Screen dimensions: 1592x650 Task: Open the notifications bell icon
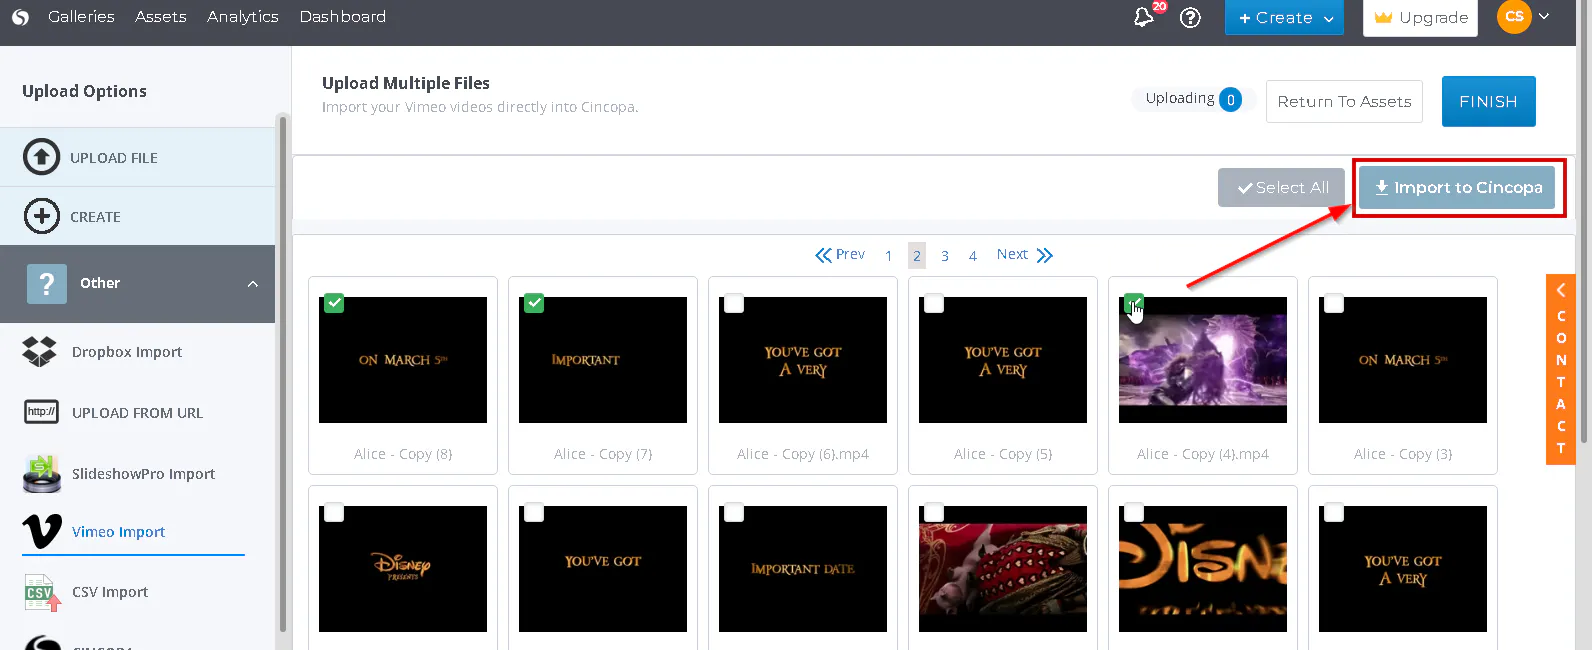[1144, 17]
